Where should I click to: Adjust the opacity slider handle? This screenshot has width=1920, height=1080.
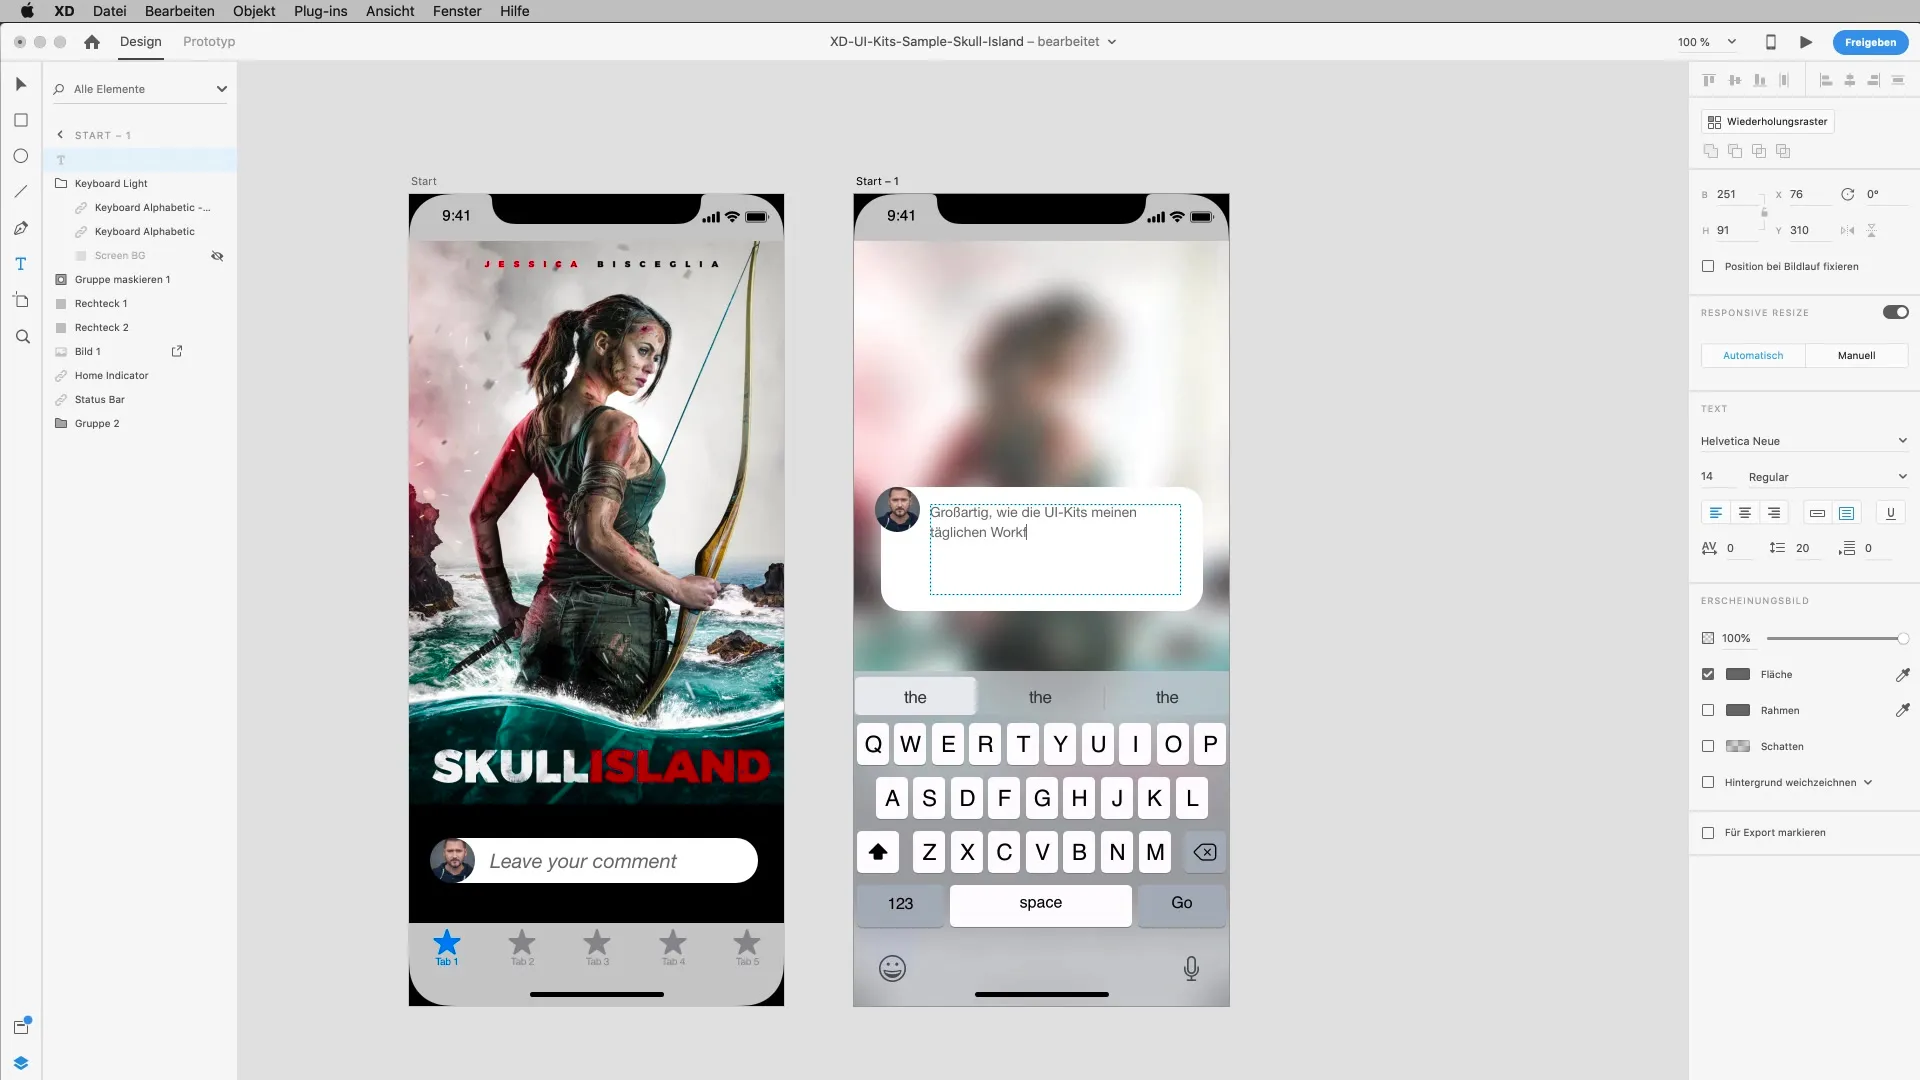pos(1903,639)
